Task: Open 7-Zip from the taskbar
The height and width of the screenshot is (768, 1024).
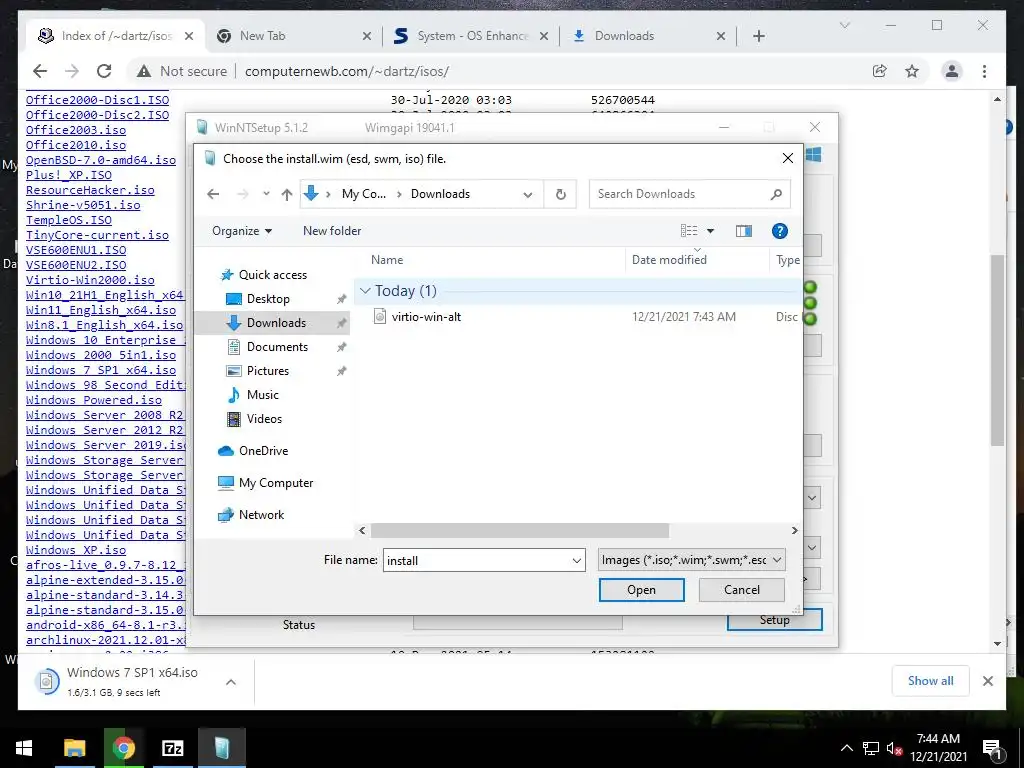Action: point(172,748)
